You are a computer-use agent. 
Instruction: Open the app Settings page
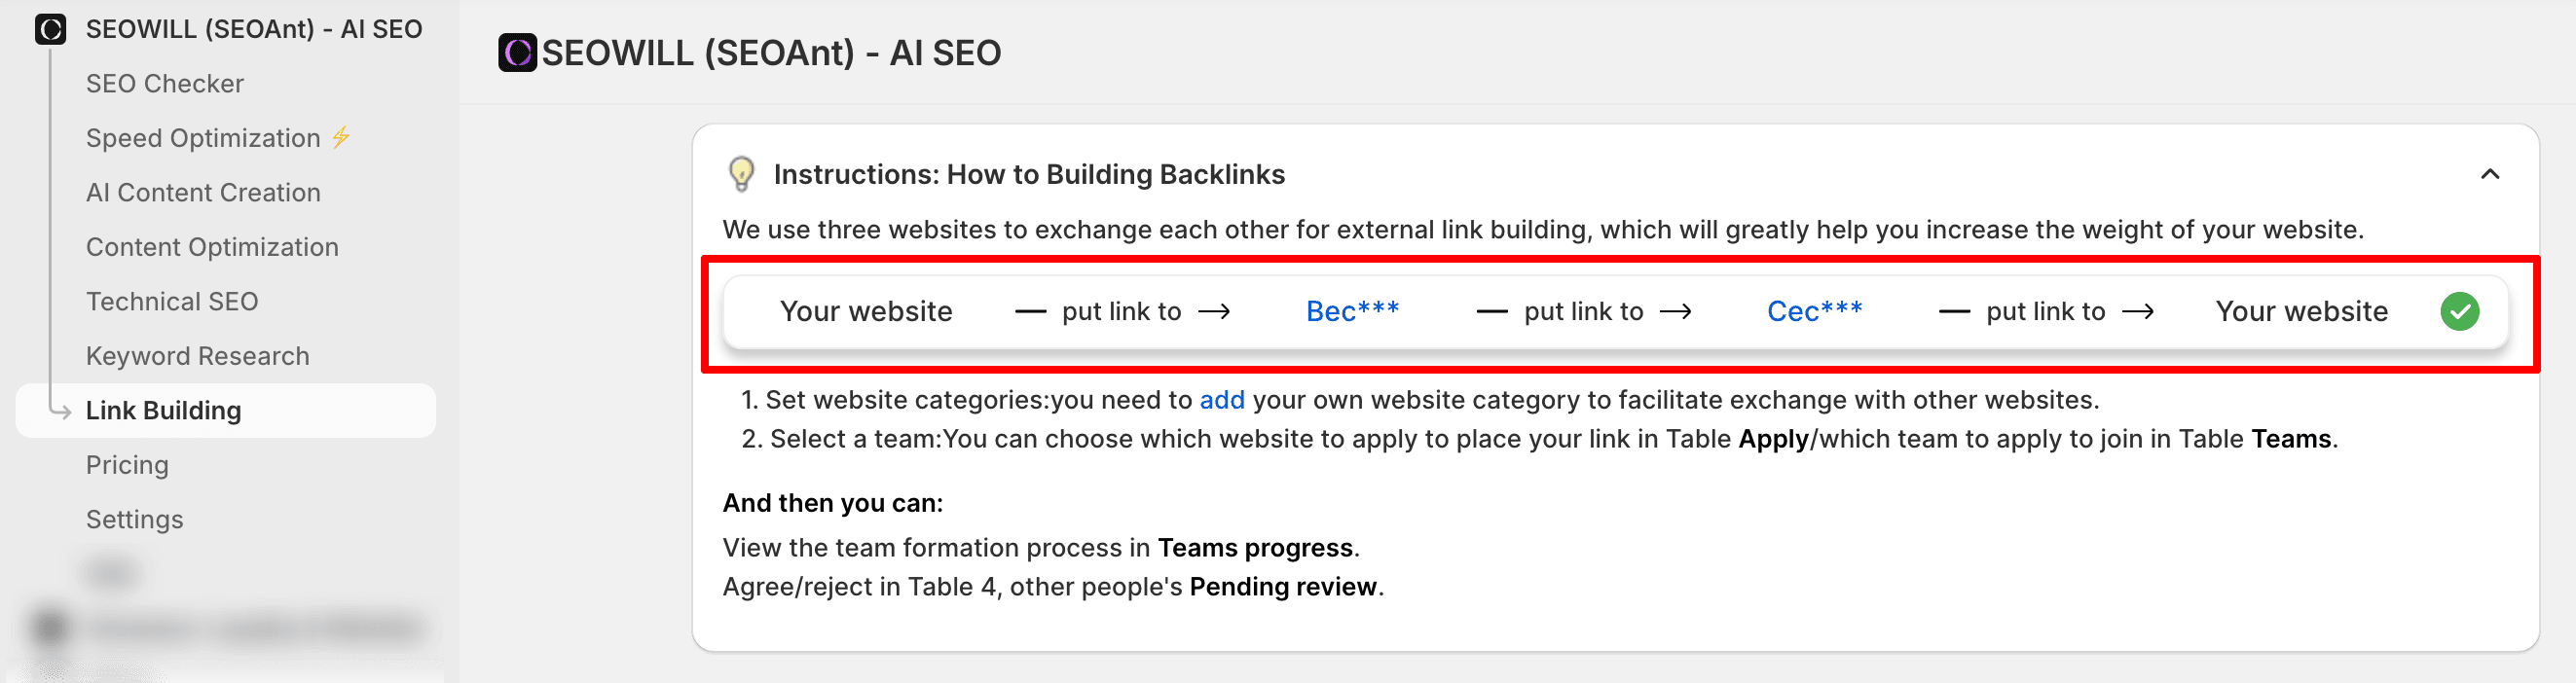[x=135, y=520]
